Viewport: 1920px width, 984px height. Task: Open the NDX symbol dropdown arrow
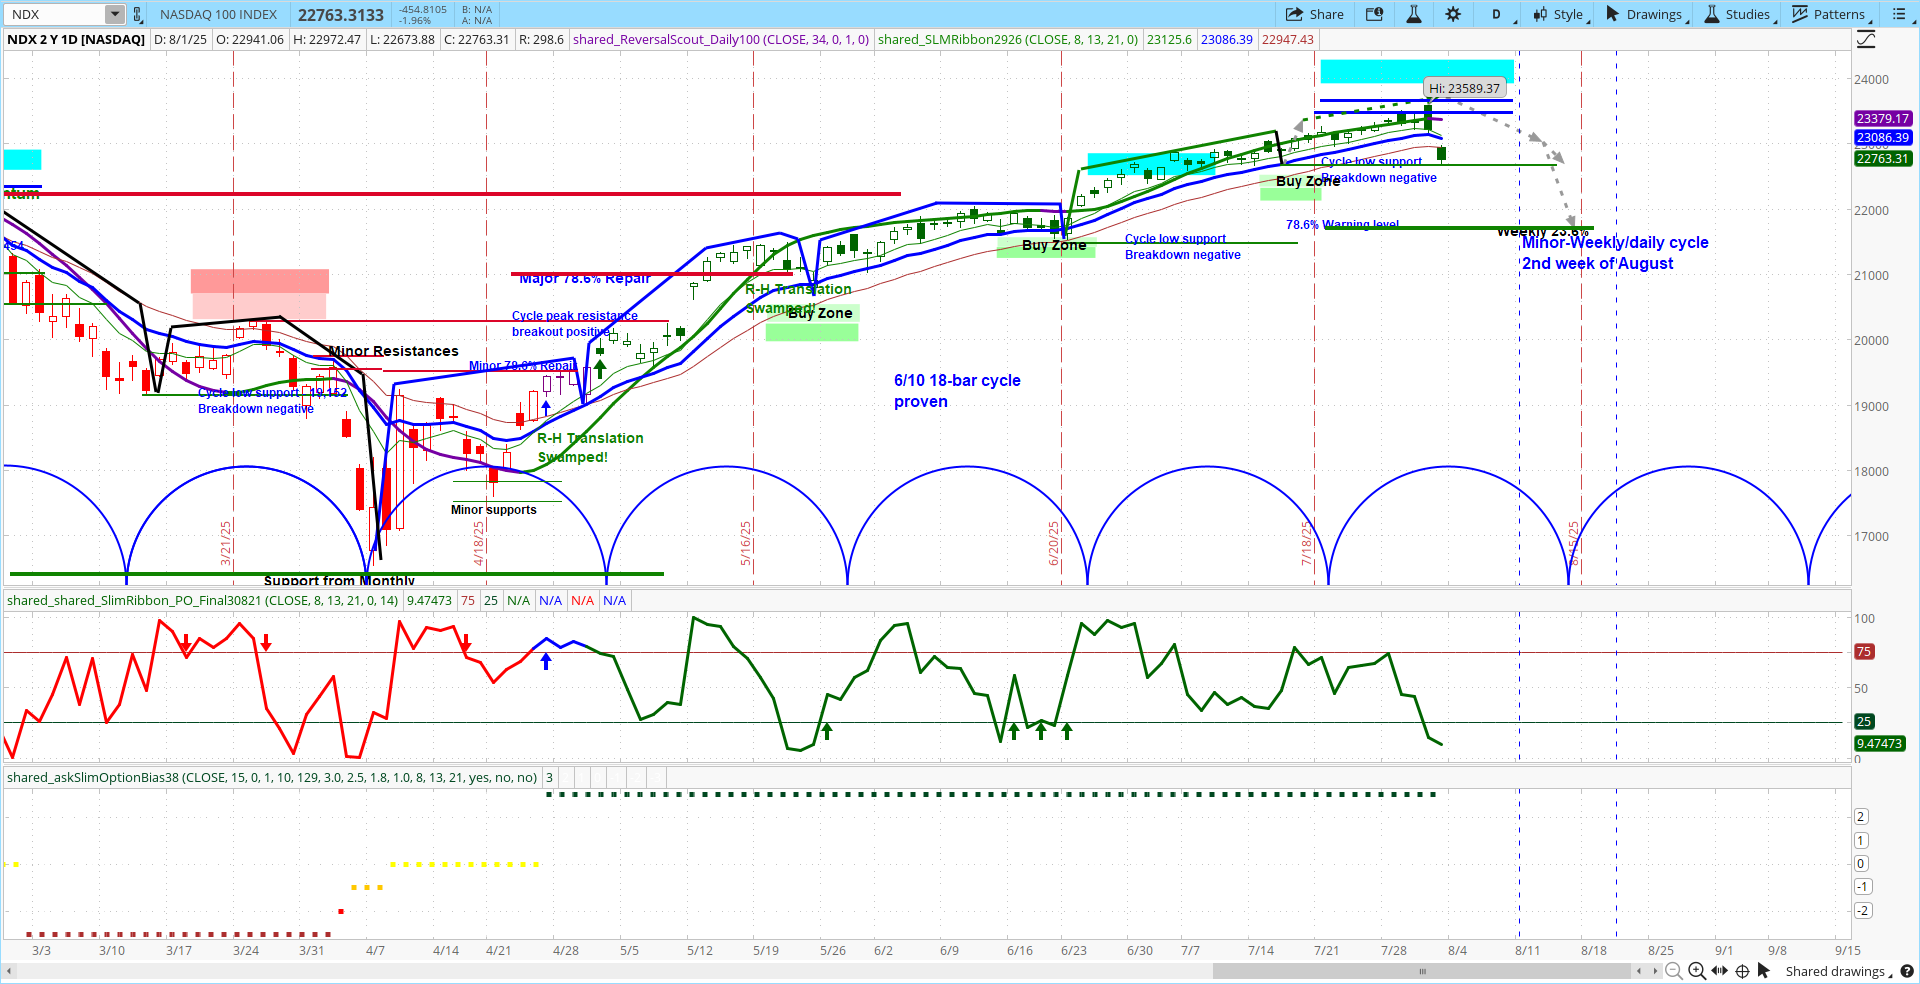(x=115, y=14)
